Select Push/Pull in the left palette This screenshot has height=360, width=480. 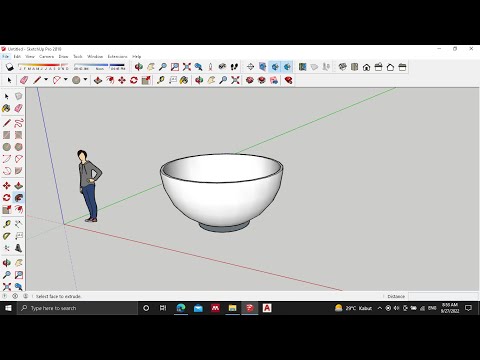click(x=18, y=186)
